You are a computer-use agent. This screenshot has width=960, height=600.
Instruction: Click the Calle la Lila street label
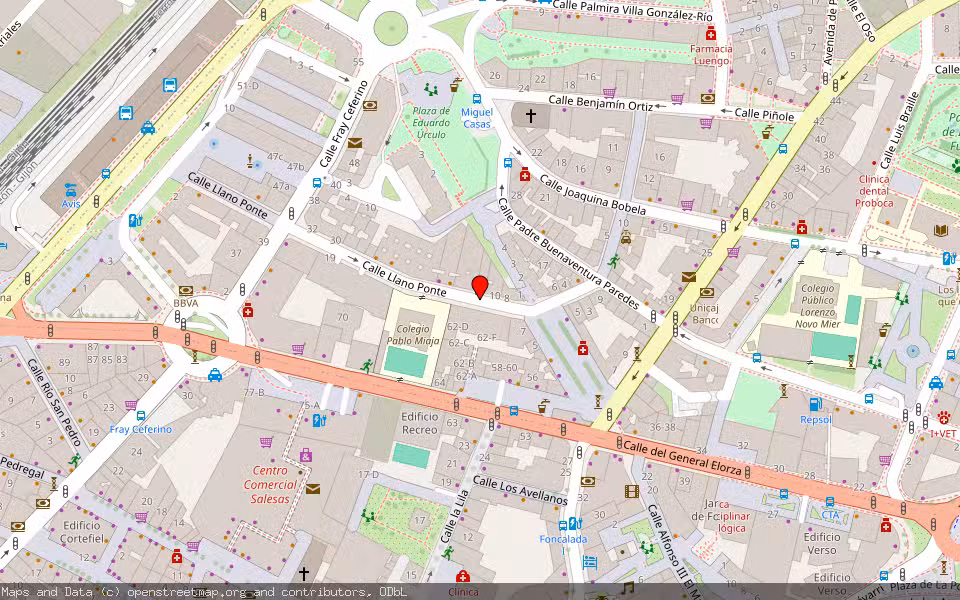(454, 517)
